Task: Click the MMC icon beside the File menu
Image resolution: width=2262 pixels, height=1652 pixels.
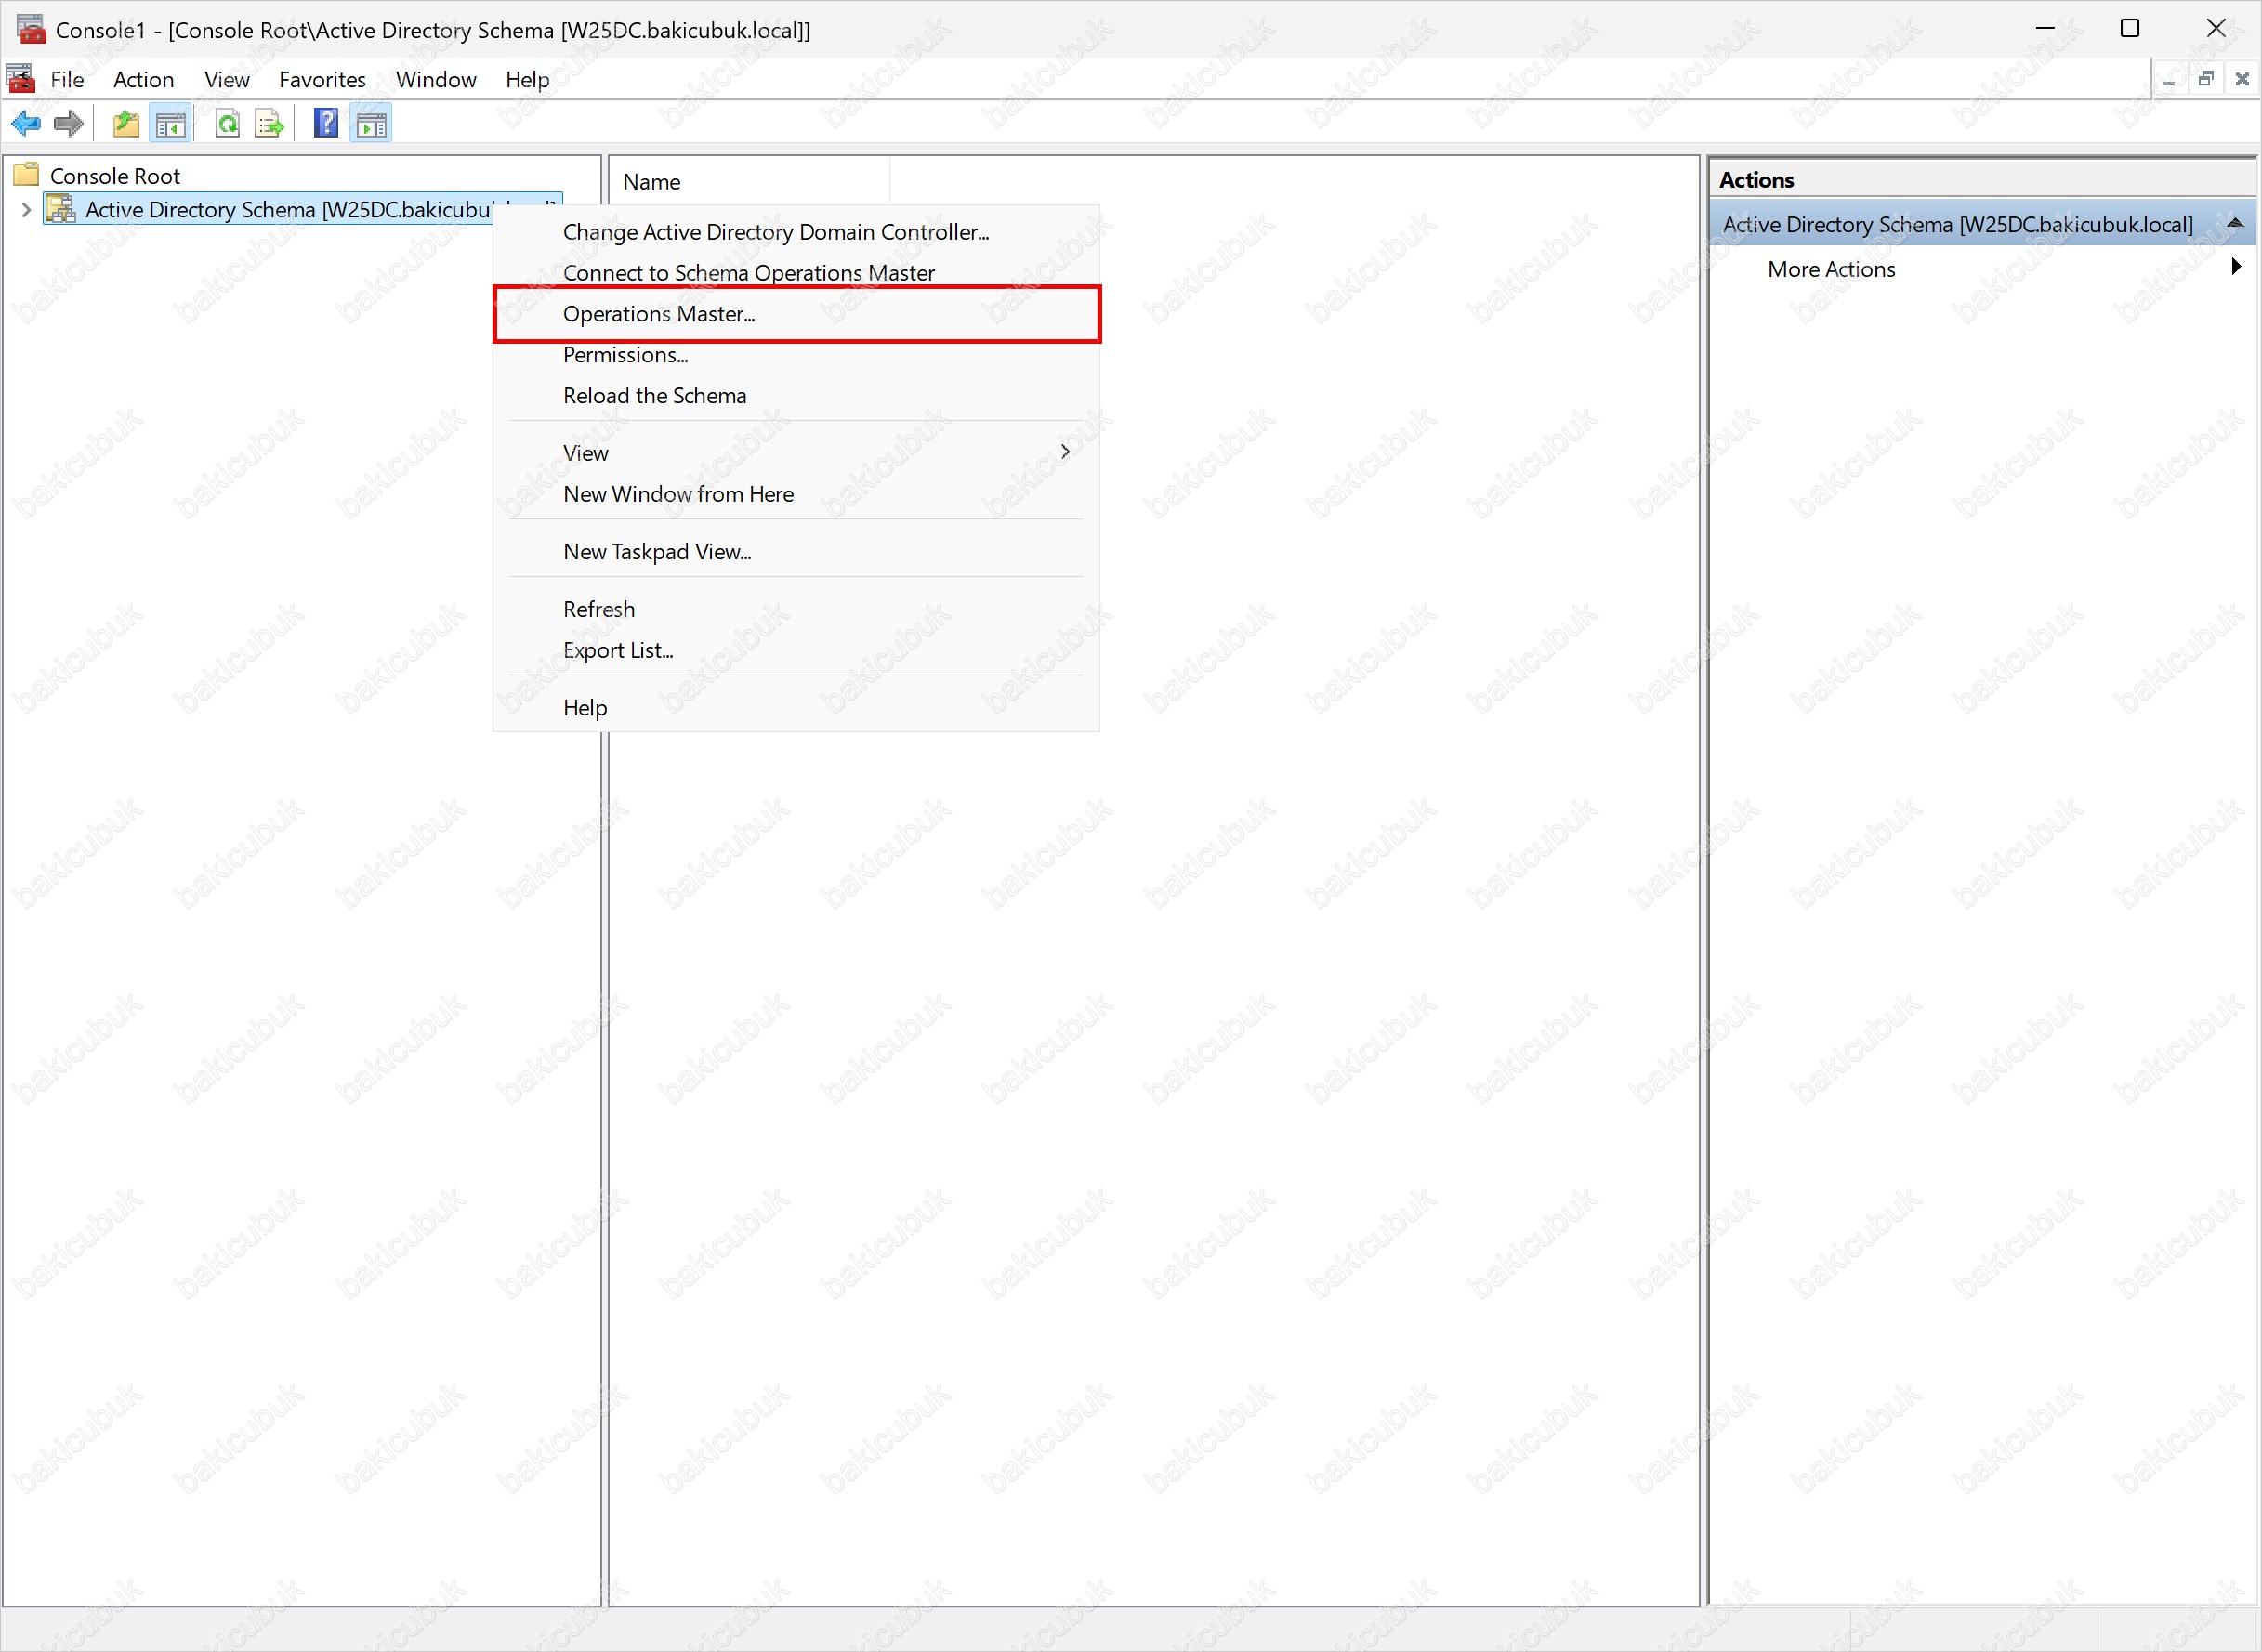Action: pyautogui.click(x=20, y=79)
